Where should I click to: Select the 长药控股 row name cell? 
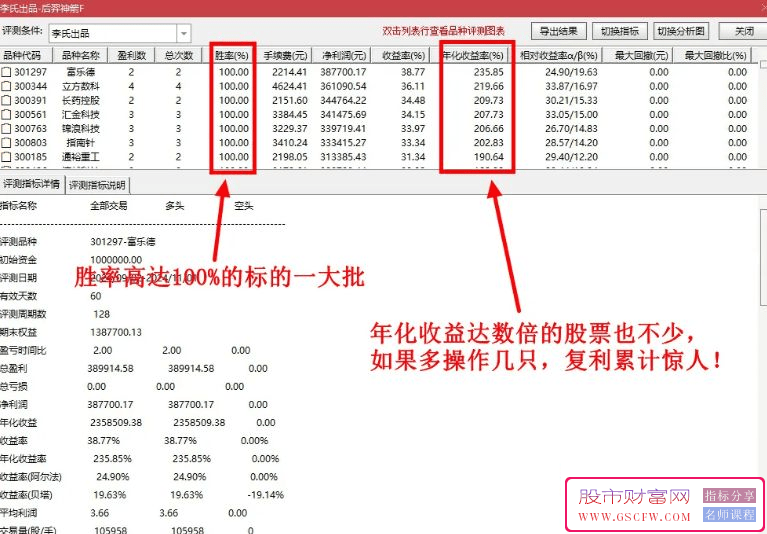coord(81,101)
